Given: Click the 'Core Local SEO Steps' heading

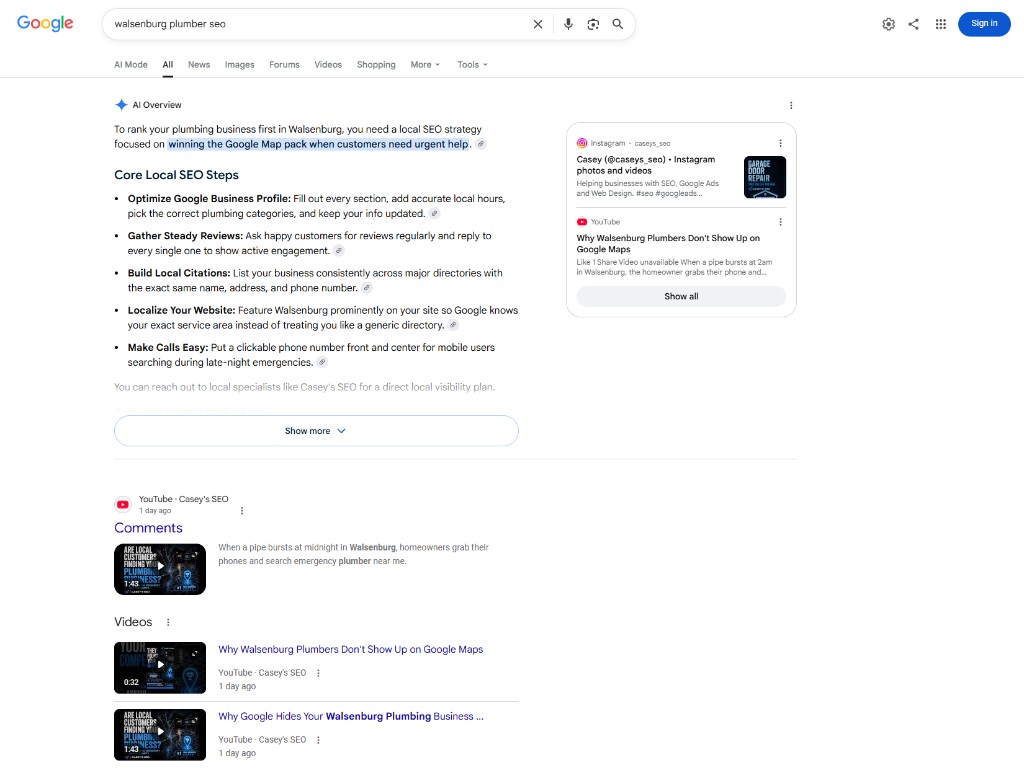Looking at the screenshot, I should click(x=176, y=175).
